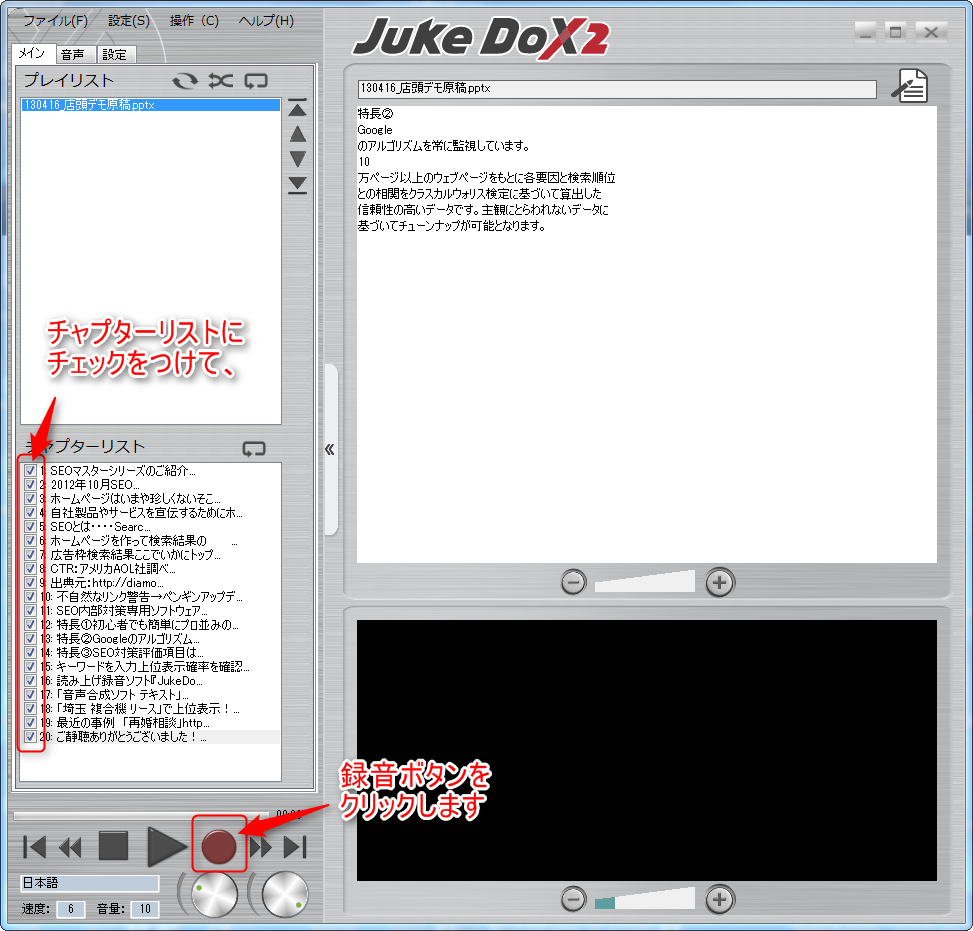Select chapter 15 キーワードを入力

(x=153, y=667)
